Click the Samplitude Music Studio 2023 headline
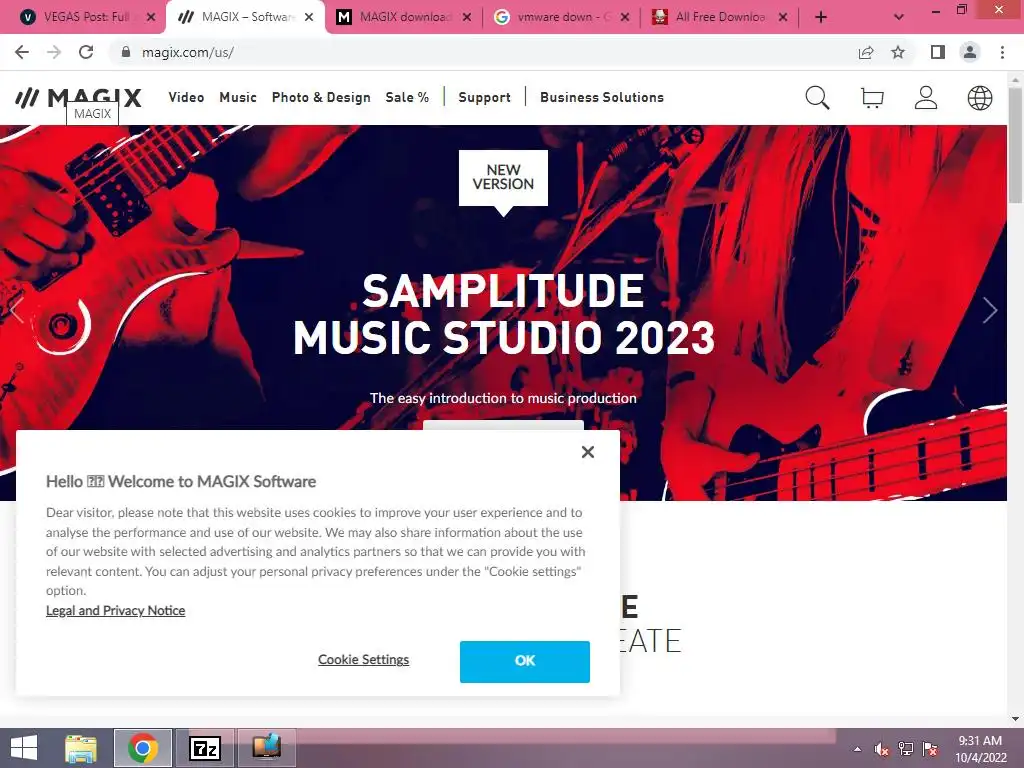This screenshot has height=768, width=1024. tap(504, 314)
